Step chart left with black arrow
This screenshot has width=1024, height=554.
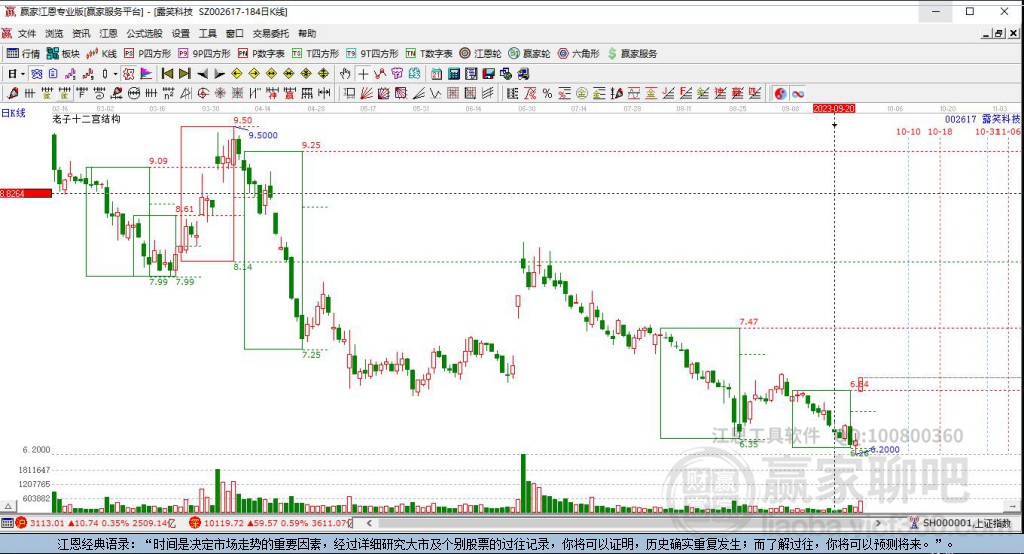tap(202, 74)
